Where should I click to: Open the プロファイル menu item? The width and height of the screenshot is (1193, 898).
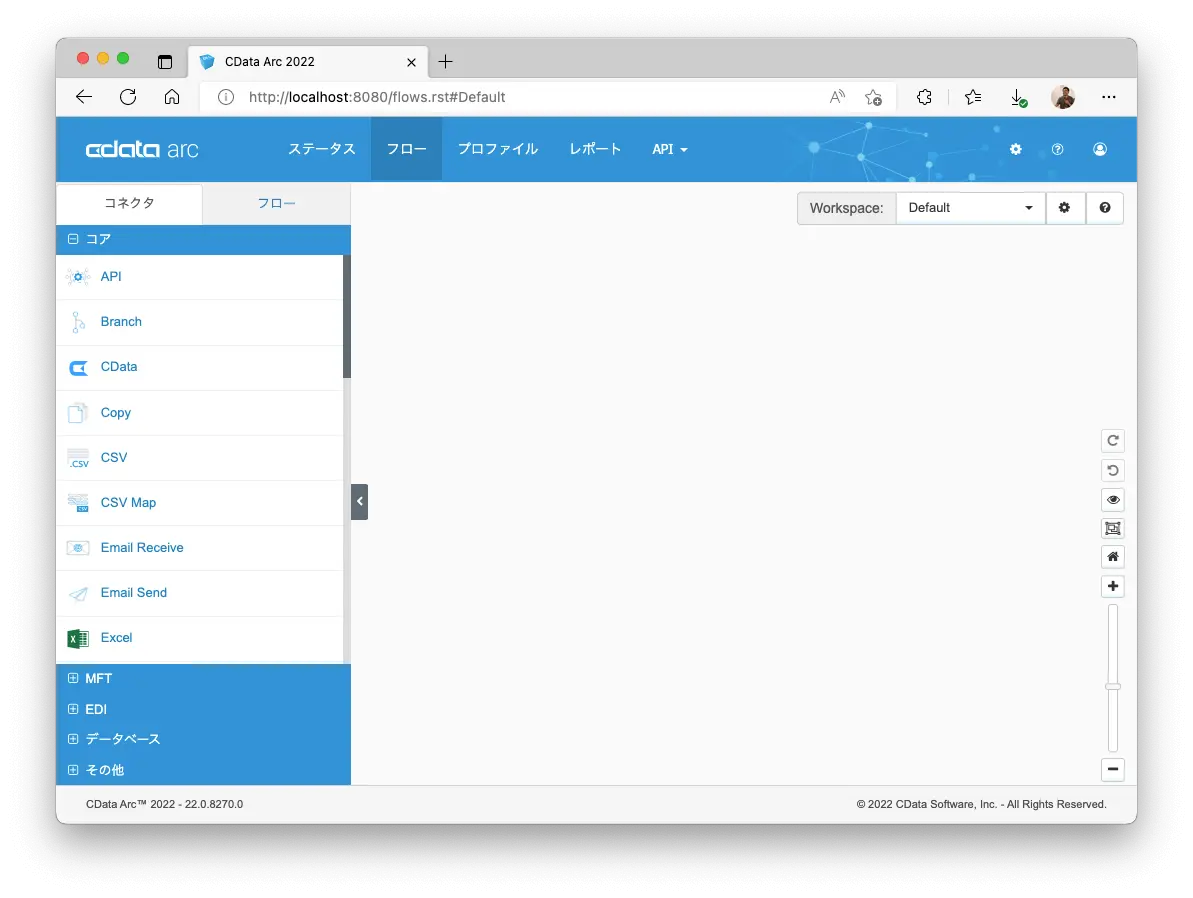coord(498,149)
